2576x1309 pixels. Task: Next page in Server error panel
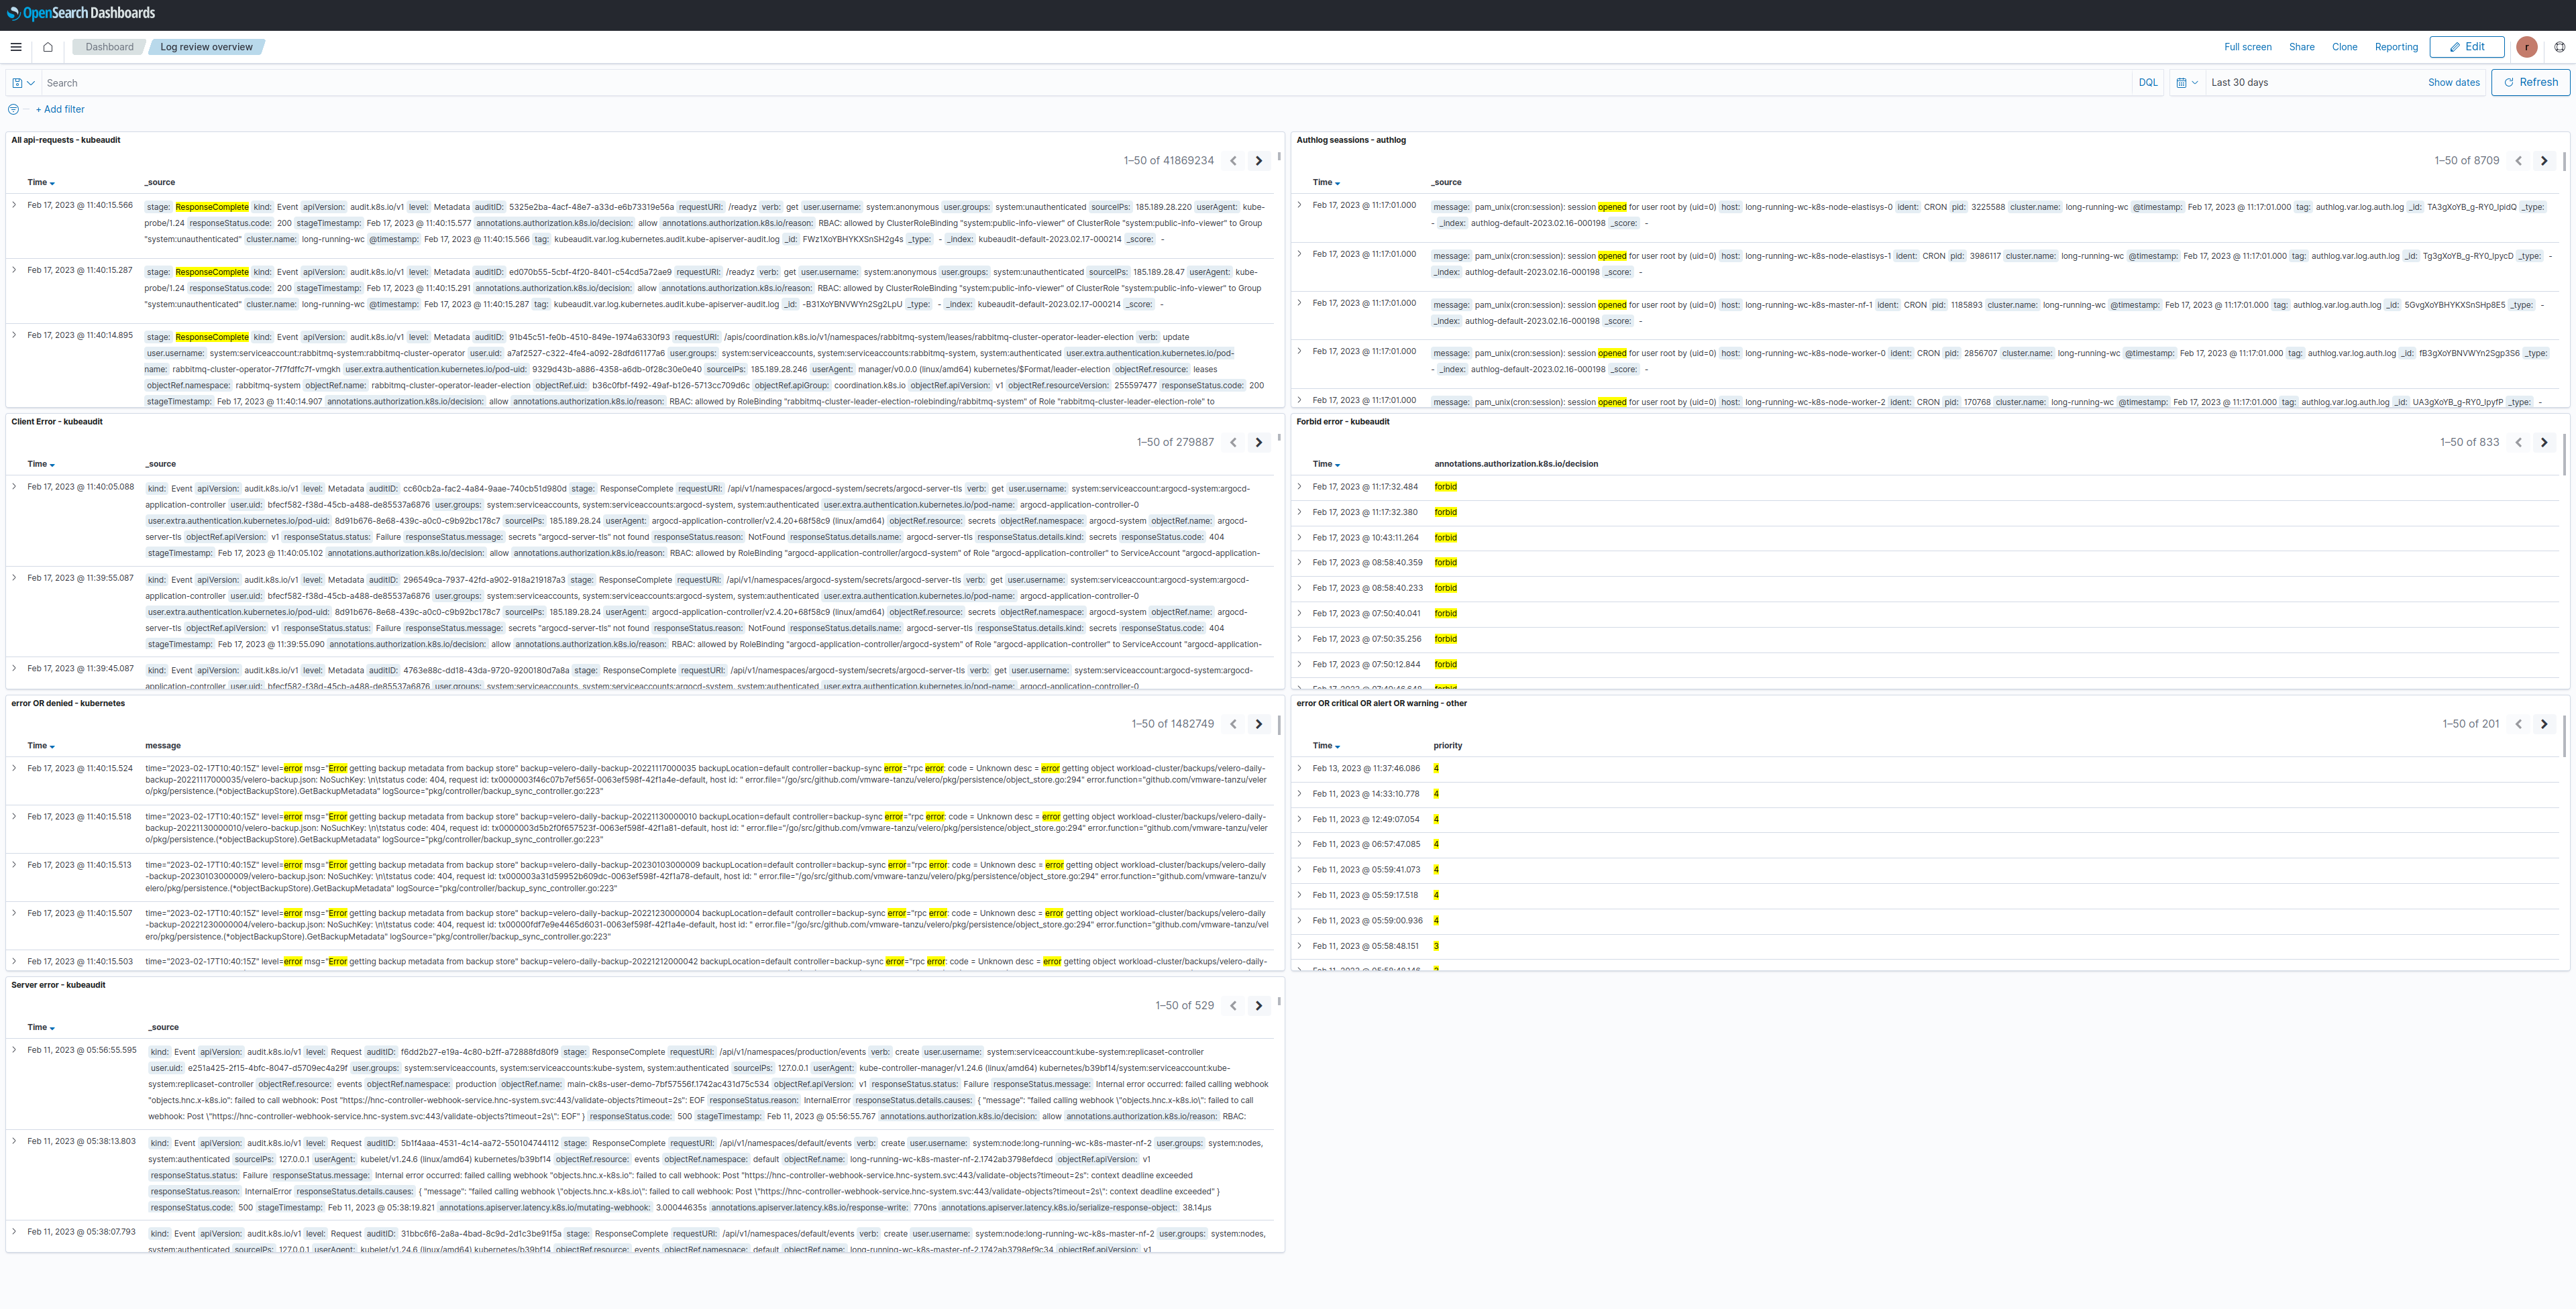(1259, 1006)
